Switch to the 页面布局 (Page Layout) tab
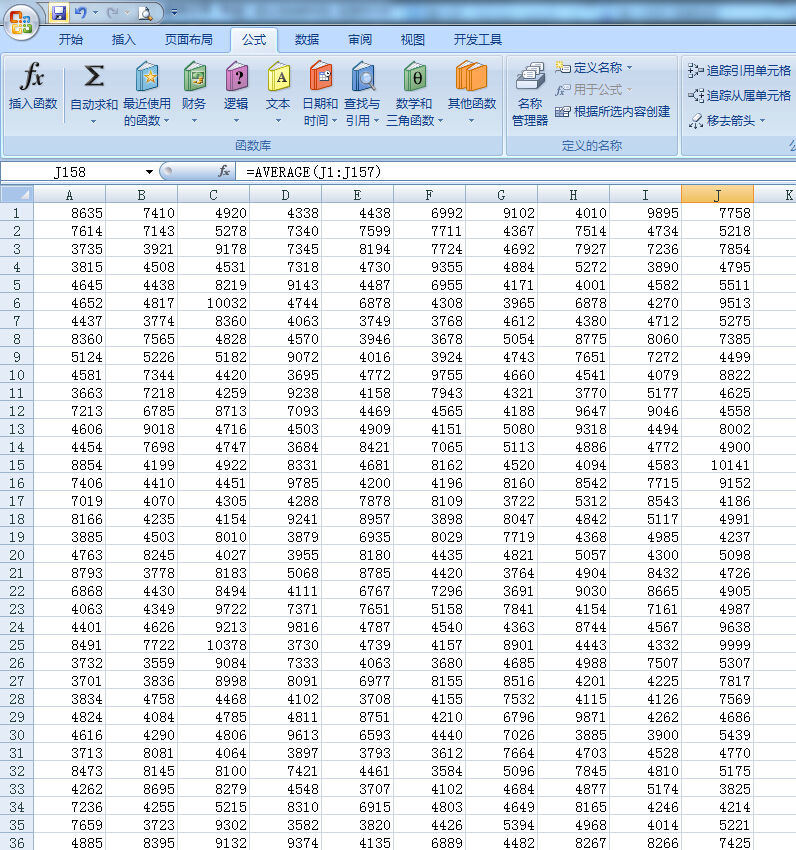796x850 pixels. (x=189, y=40)
